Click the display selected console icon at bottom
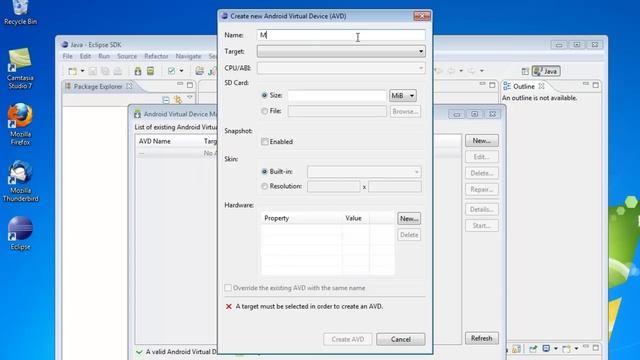The image size is (640, 360). point(547,349)
